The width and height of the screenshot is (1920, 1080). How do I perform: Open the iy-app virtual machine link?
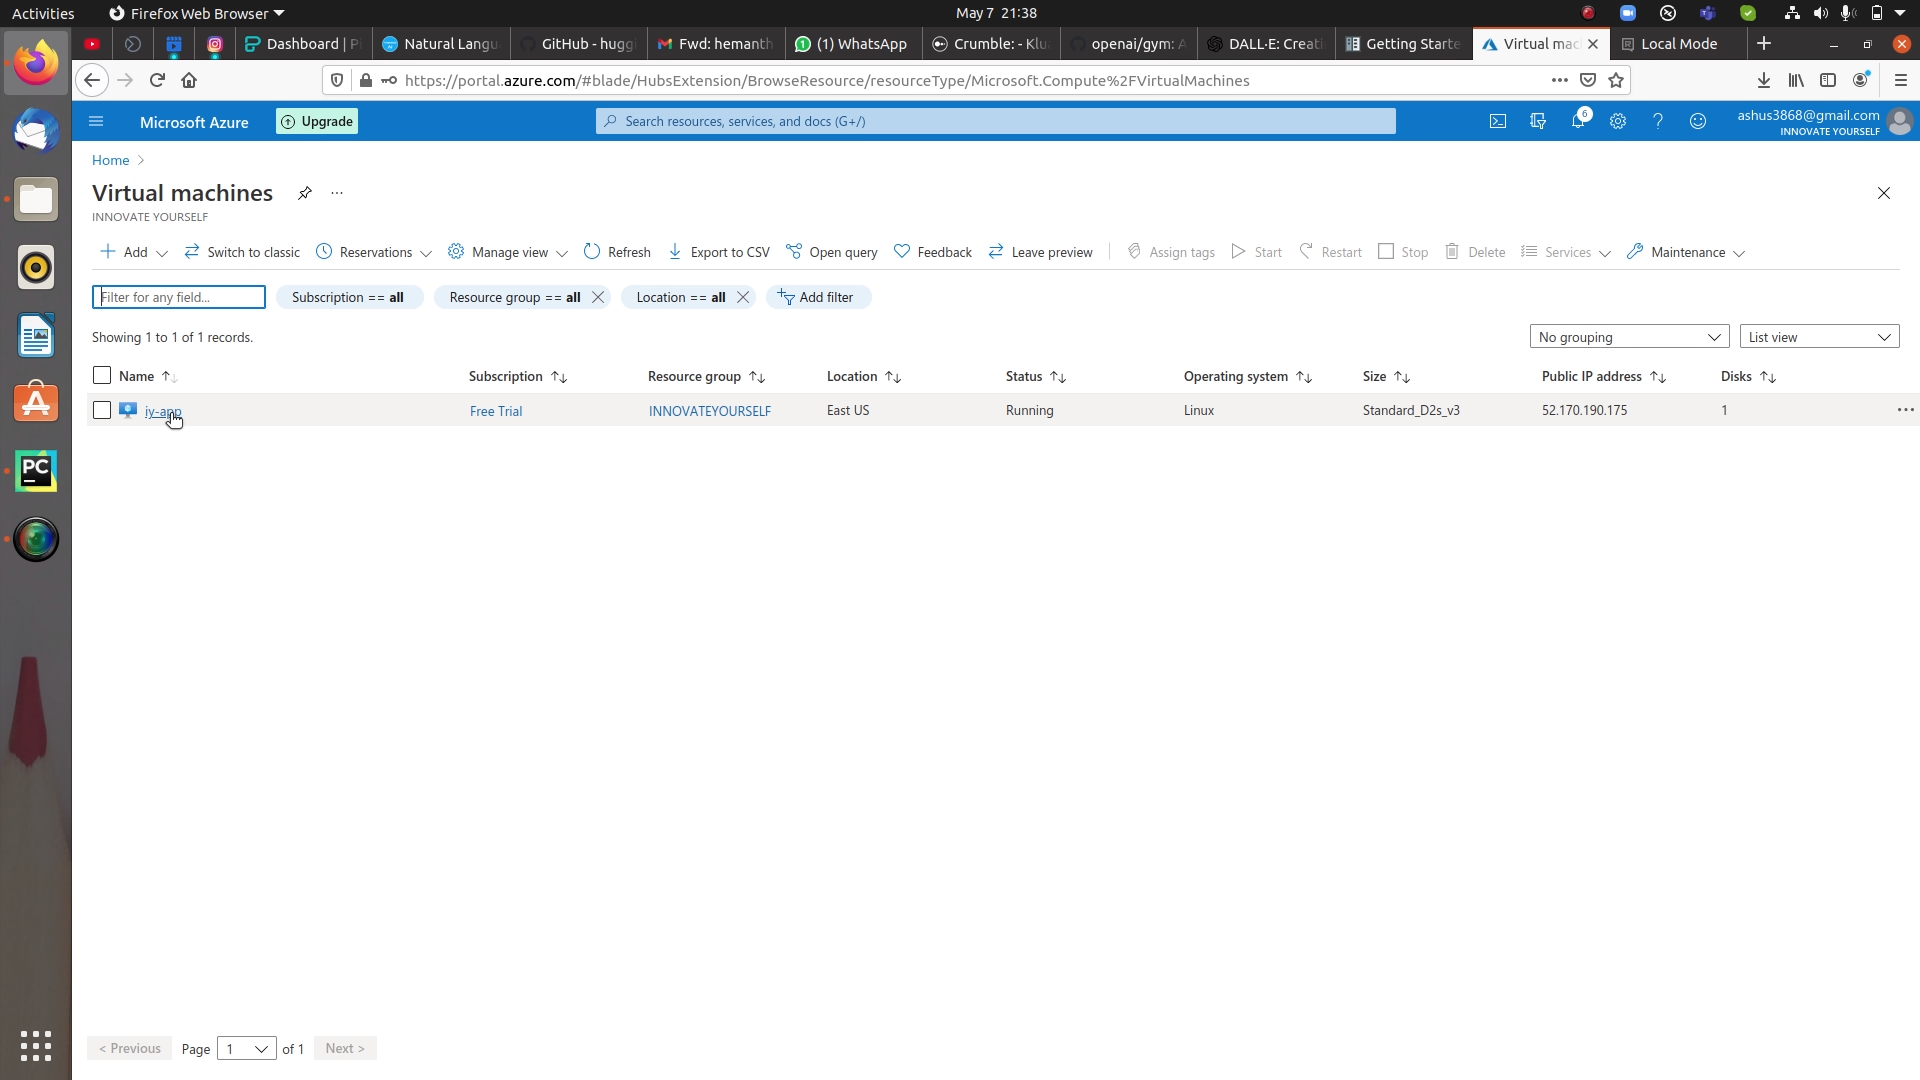coord(163,411)
